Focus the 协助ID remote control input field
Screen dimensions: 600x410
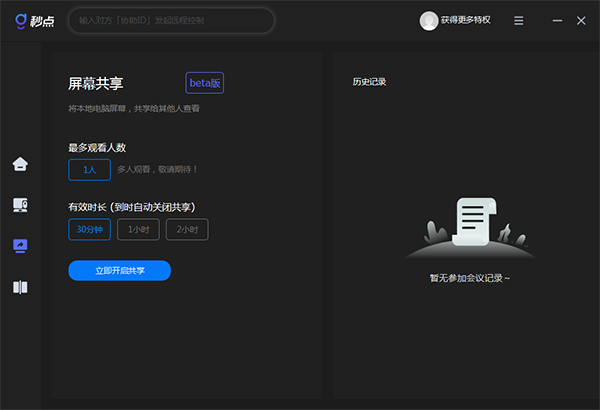pos(171,20)
